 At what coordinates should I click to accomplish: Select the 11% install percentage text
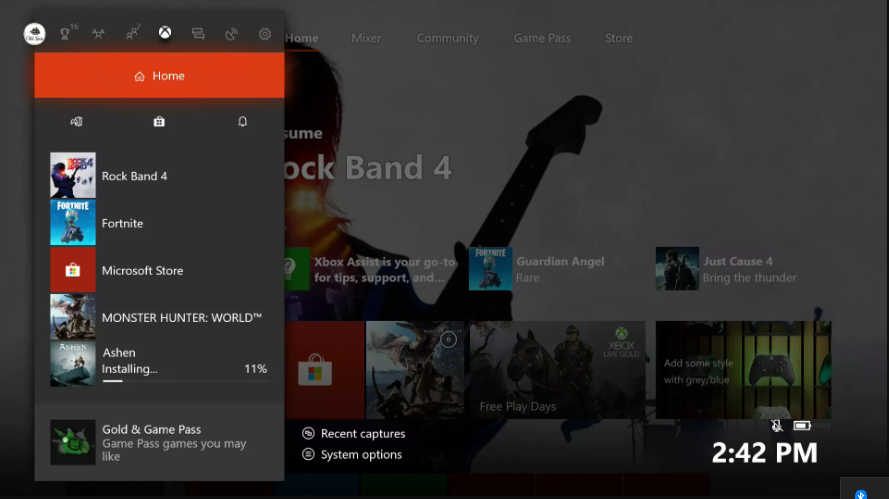click(256, 369)
